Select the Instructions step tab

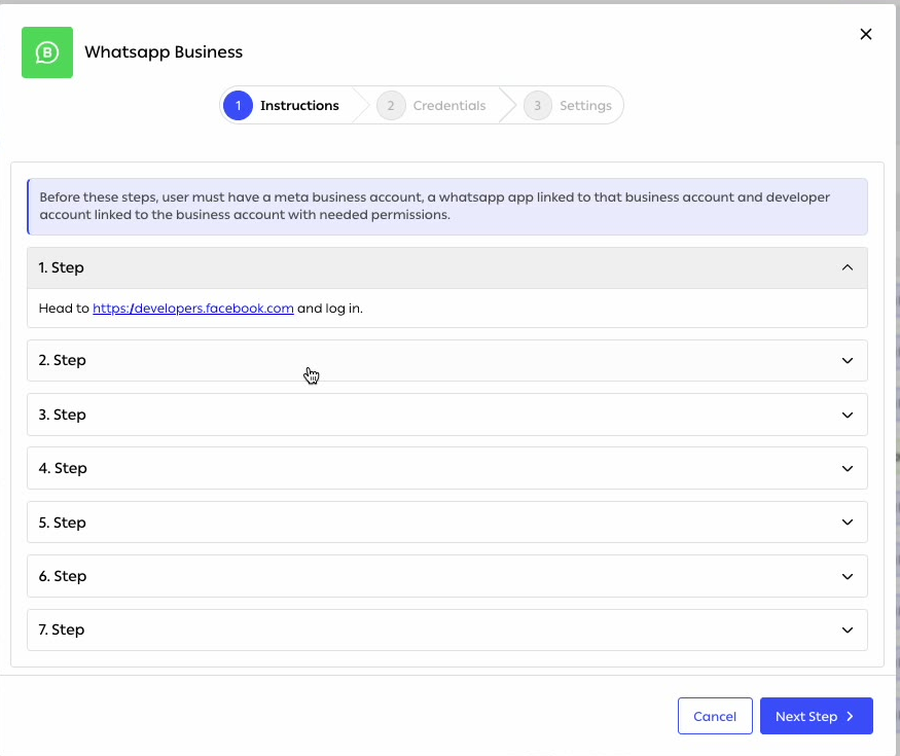tap(282, 106)
